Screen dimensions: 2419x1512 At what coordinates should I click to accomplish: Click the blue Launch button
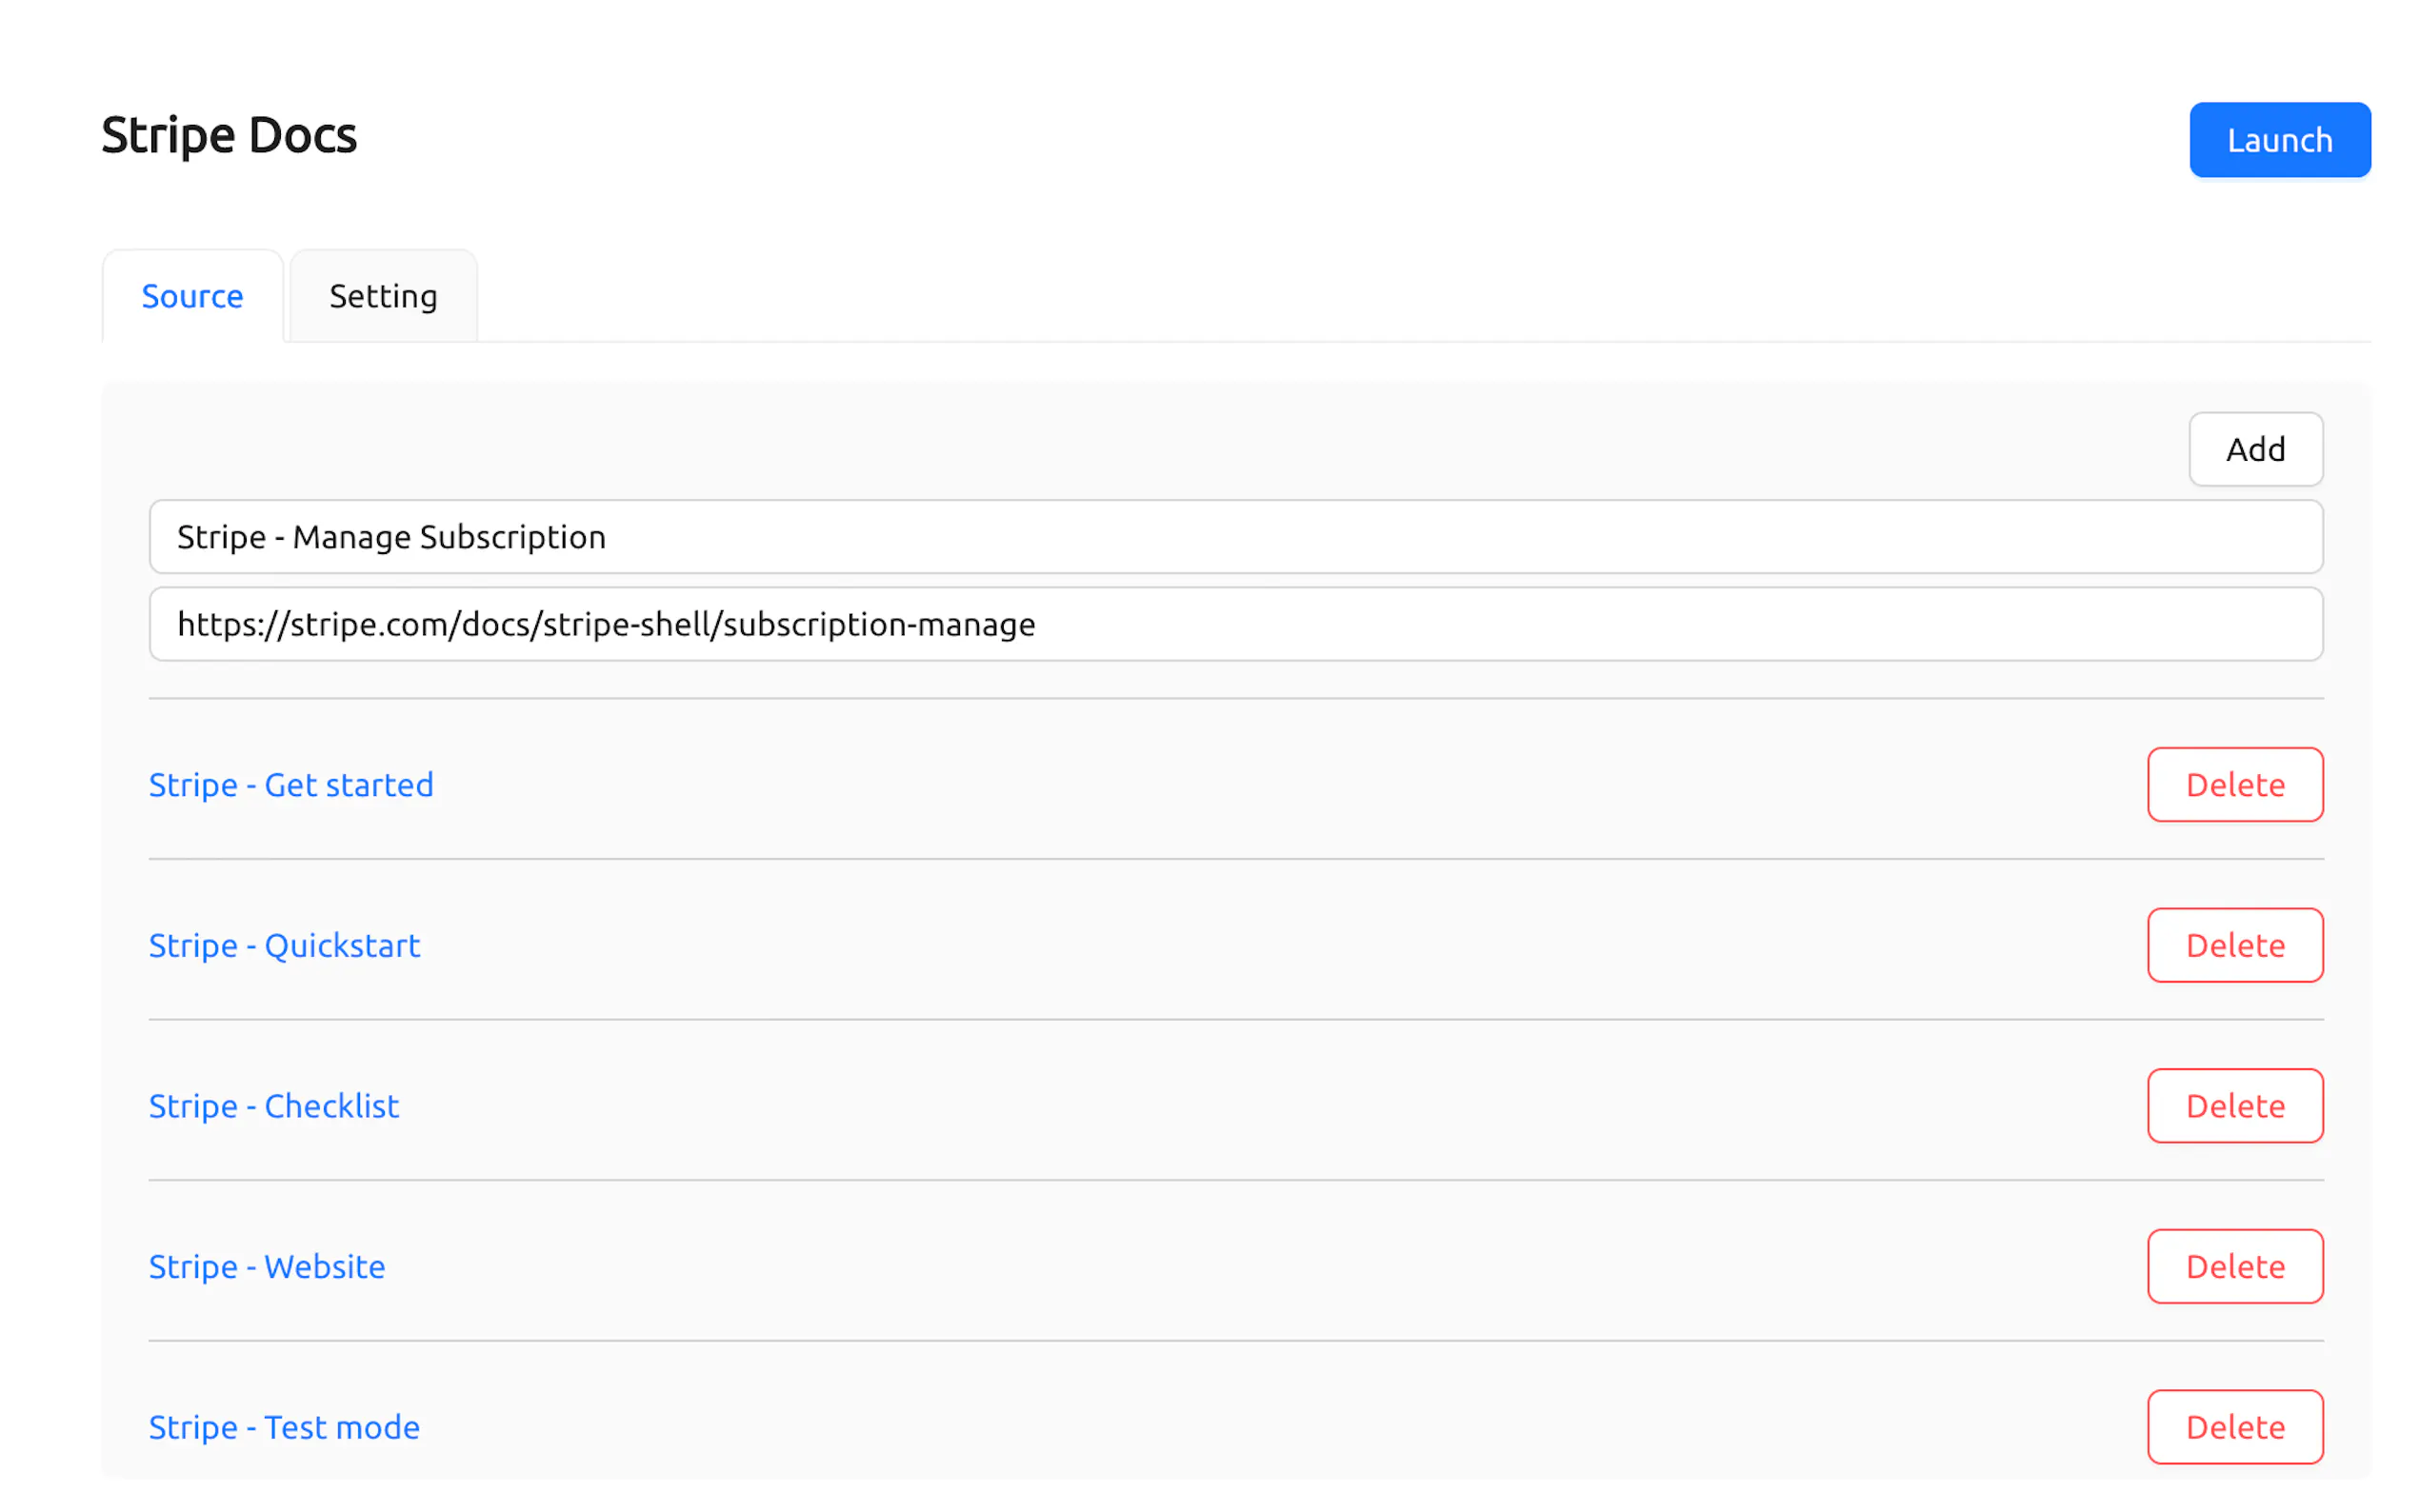coord(2278,140)
